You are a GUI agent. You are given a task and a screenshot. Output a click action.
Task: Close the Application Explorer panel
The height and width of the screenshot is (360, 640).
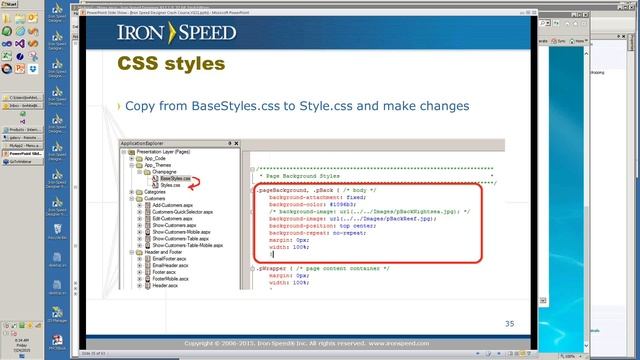coord(236,143)
